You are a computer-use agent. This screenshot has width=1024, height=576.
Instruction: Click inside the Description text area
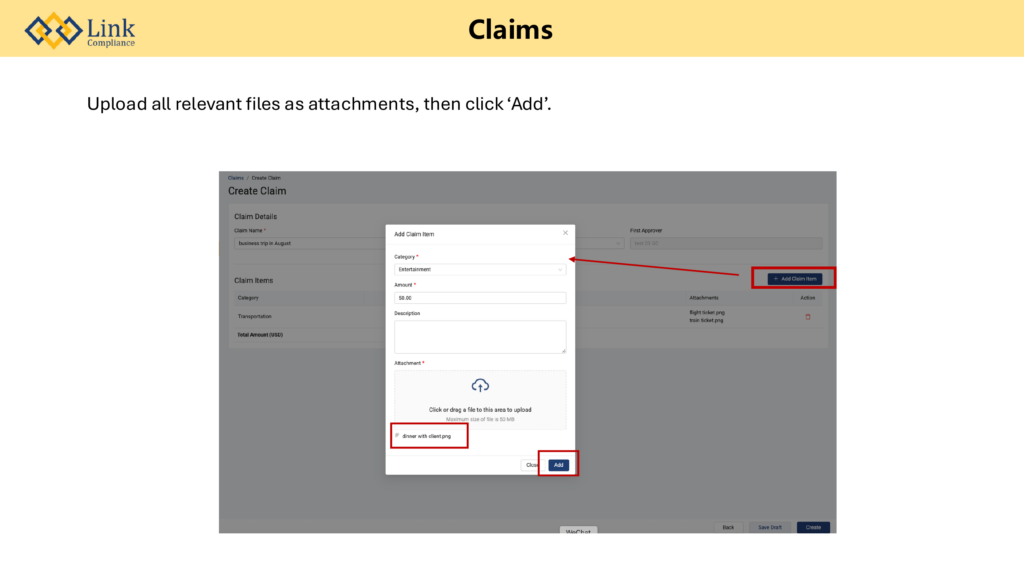(x=480, y=336)
